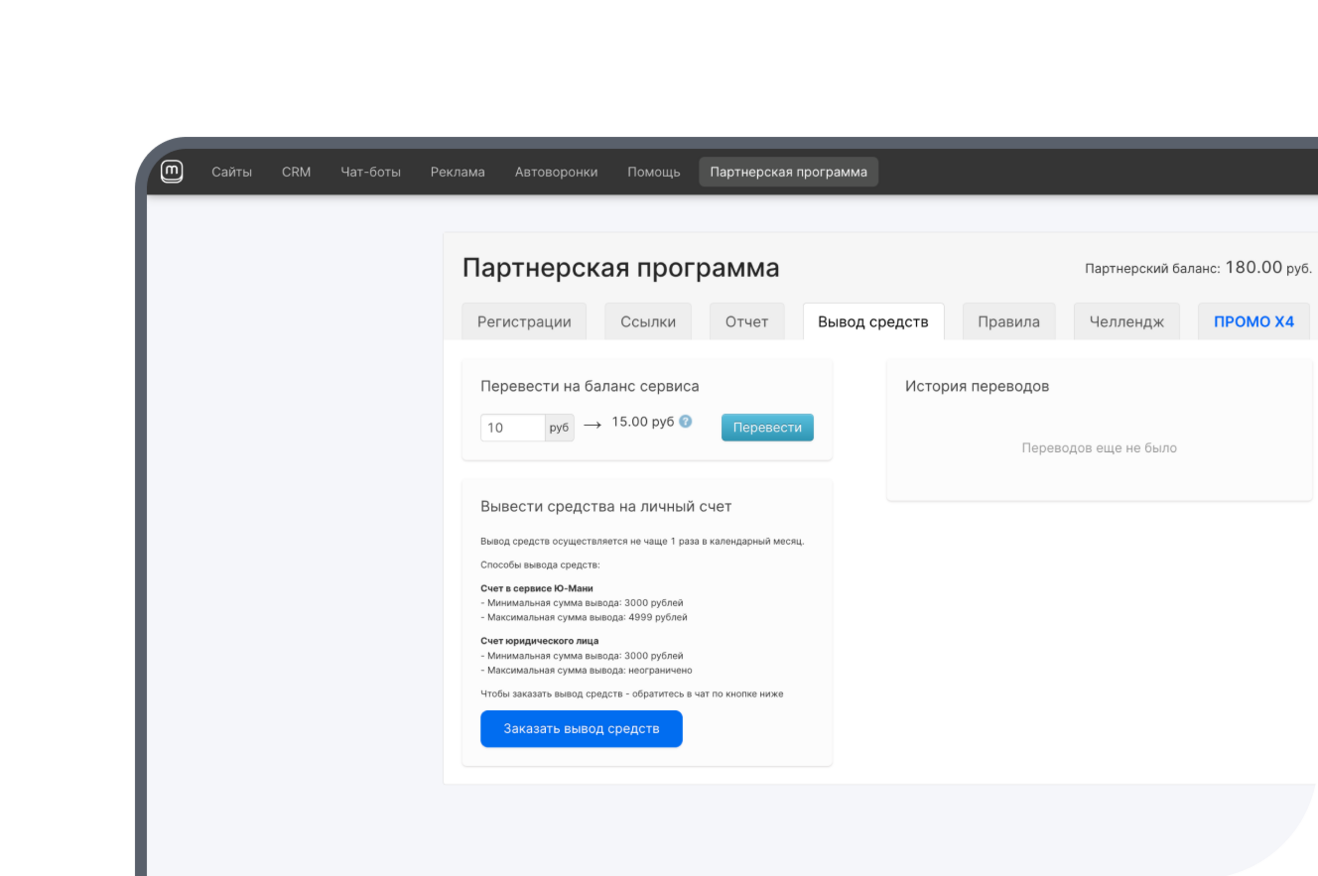Open the Отчет tab

(x=747, y=322)
